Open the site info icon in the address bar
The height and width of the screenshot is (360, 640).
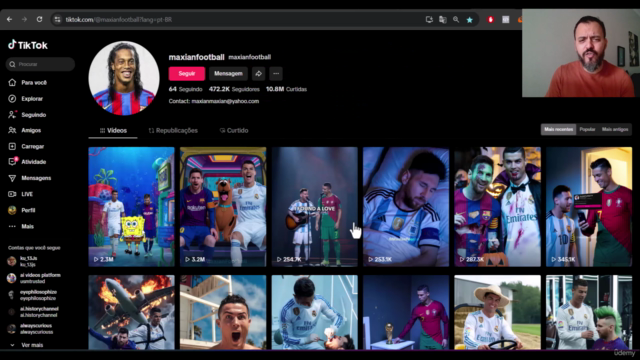pyautogui.click(x=58, y=19)
